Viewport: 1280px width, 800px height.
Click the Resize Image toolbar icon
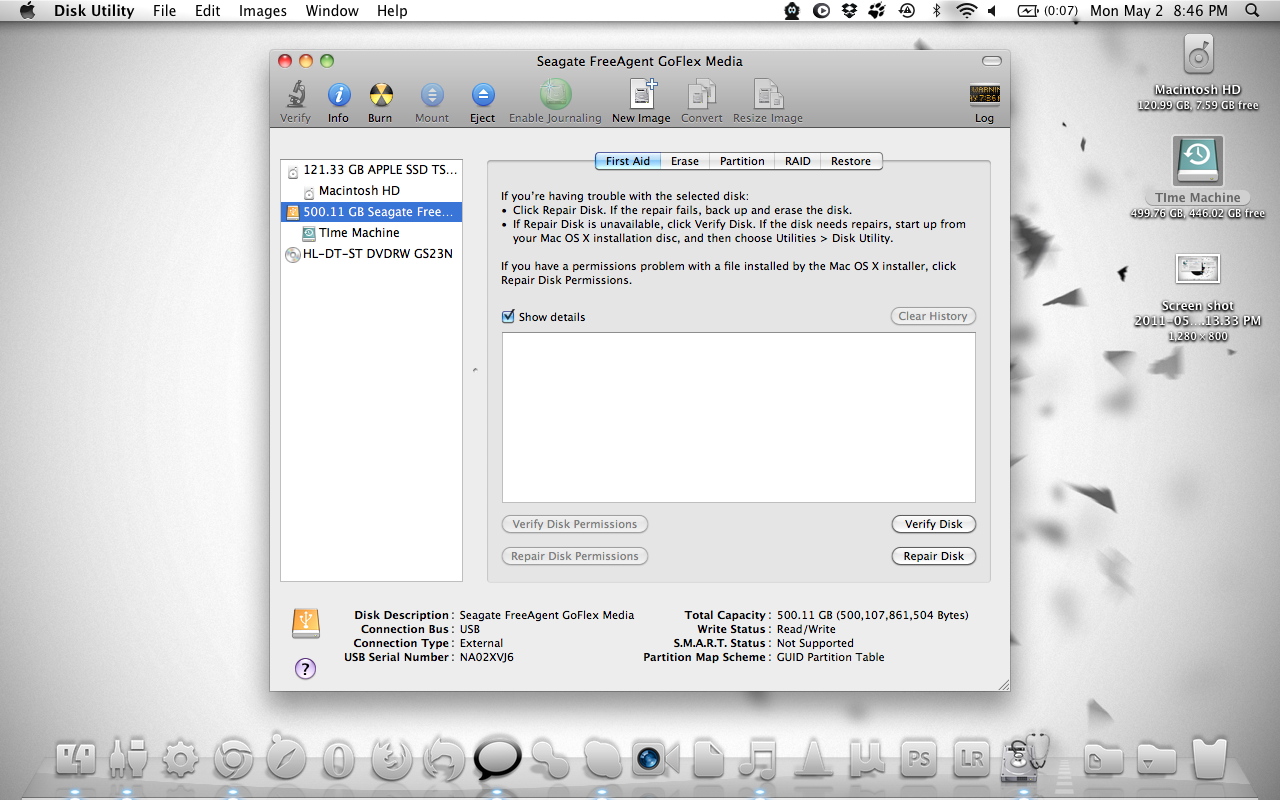coord(768,94)
